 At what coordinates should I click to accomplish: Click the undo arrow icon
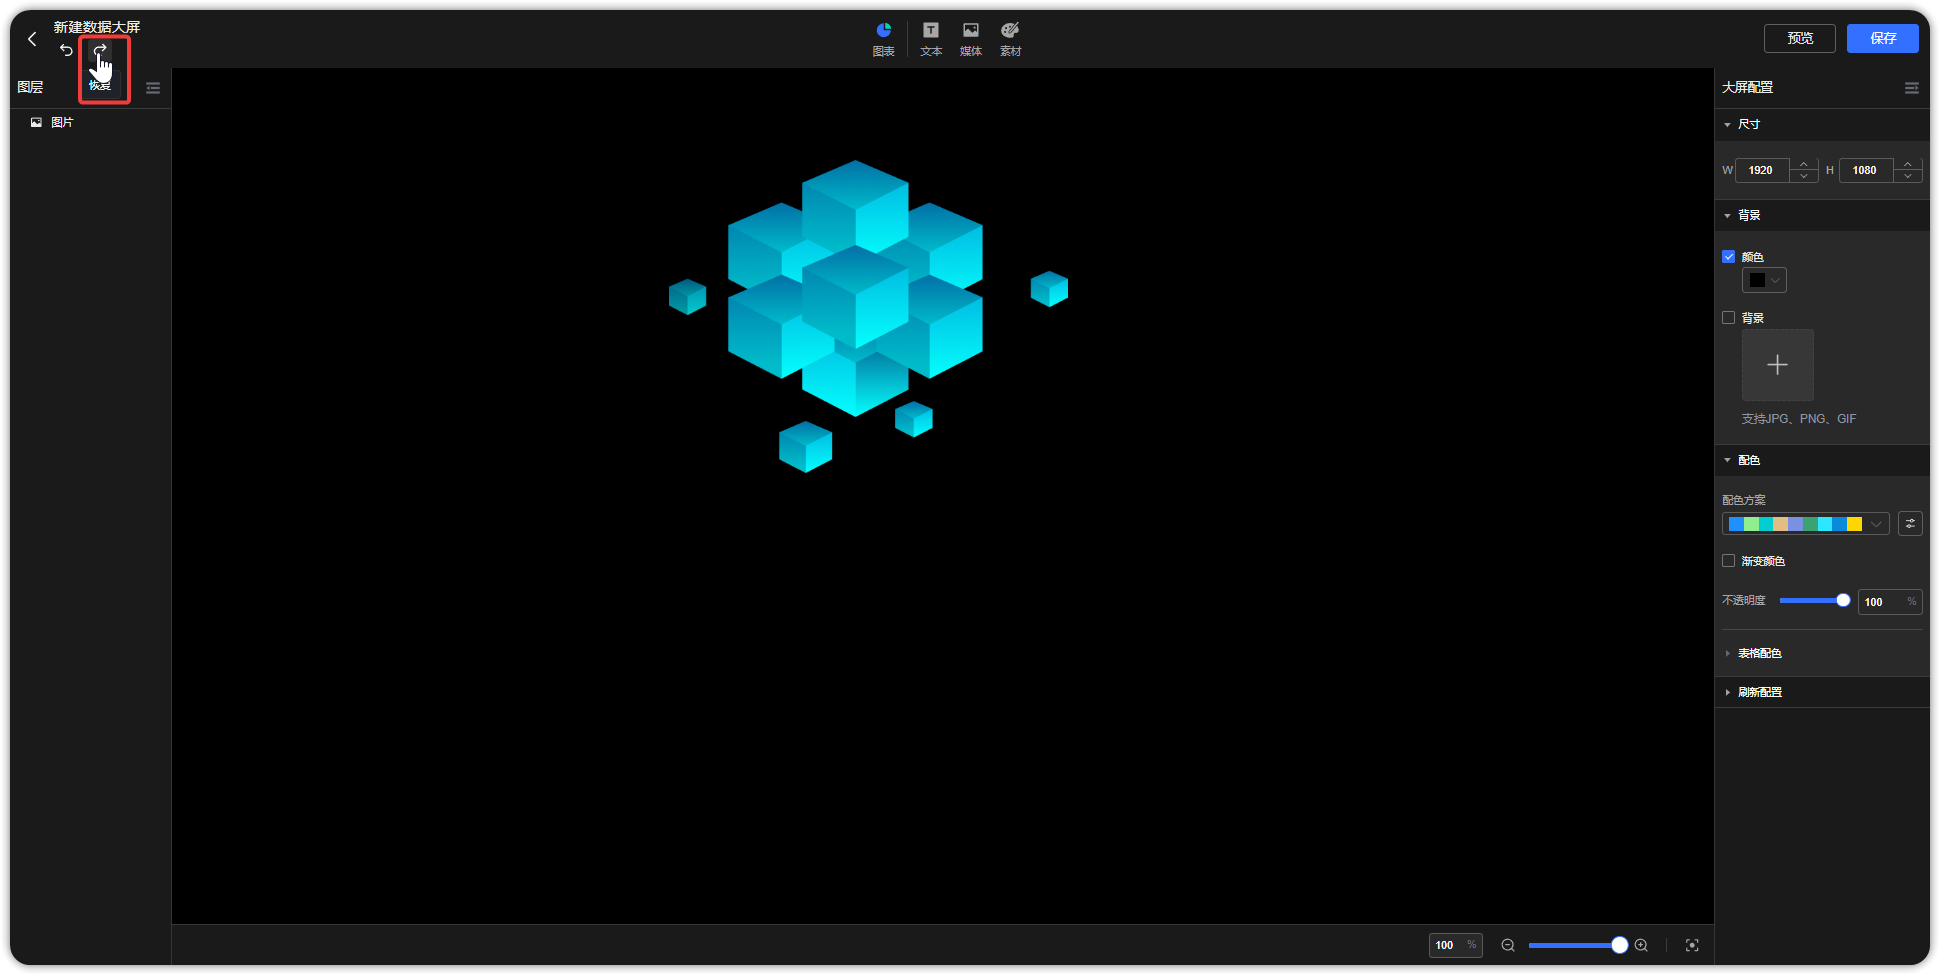66,50
